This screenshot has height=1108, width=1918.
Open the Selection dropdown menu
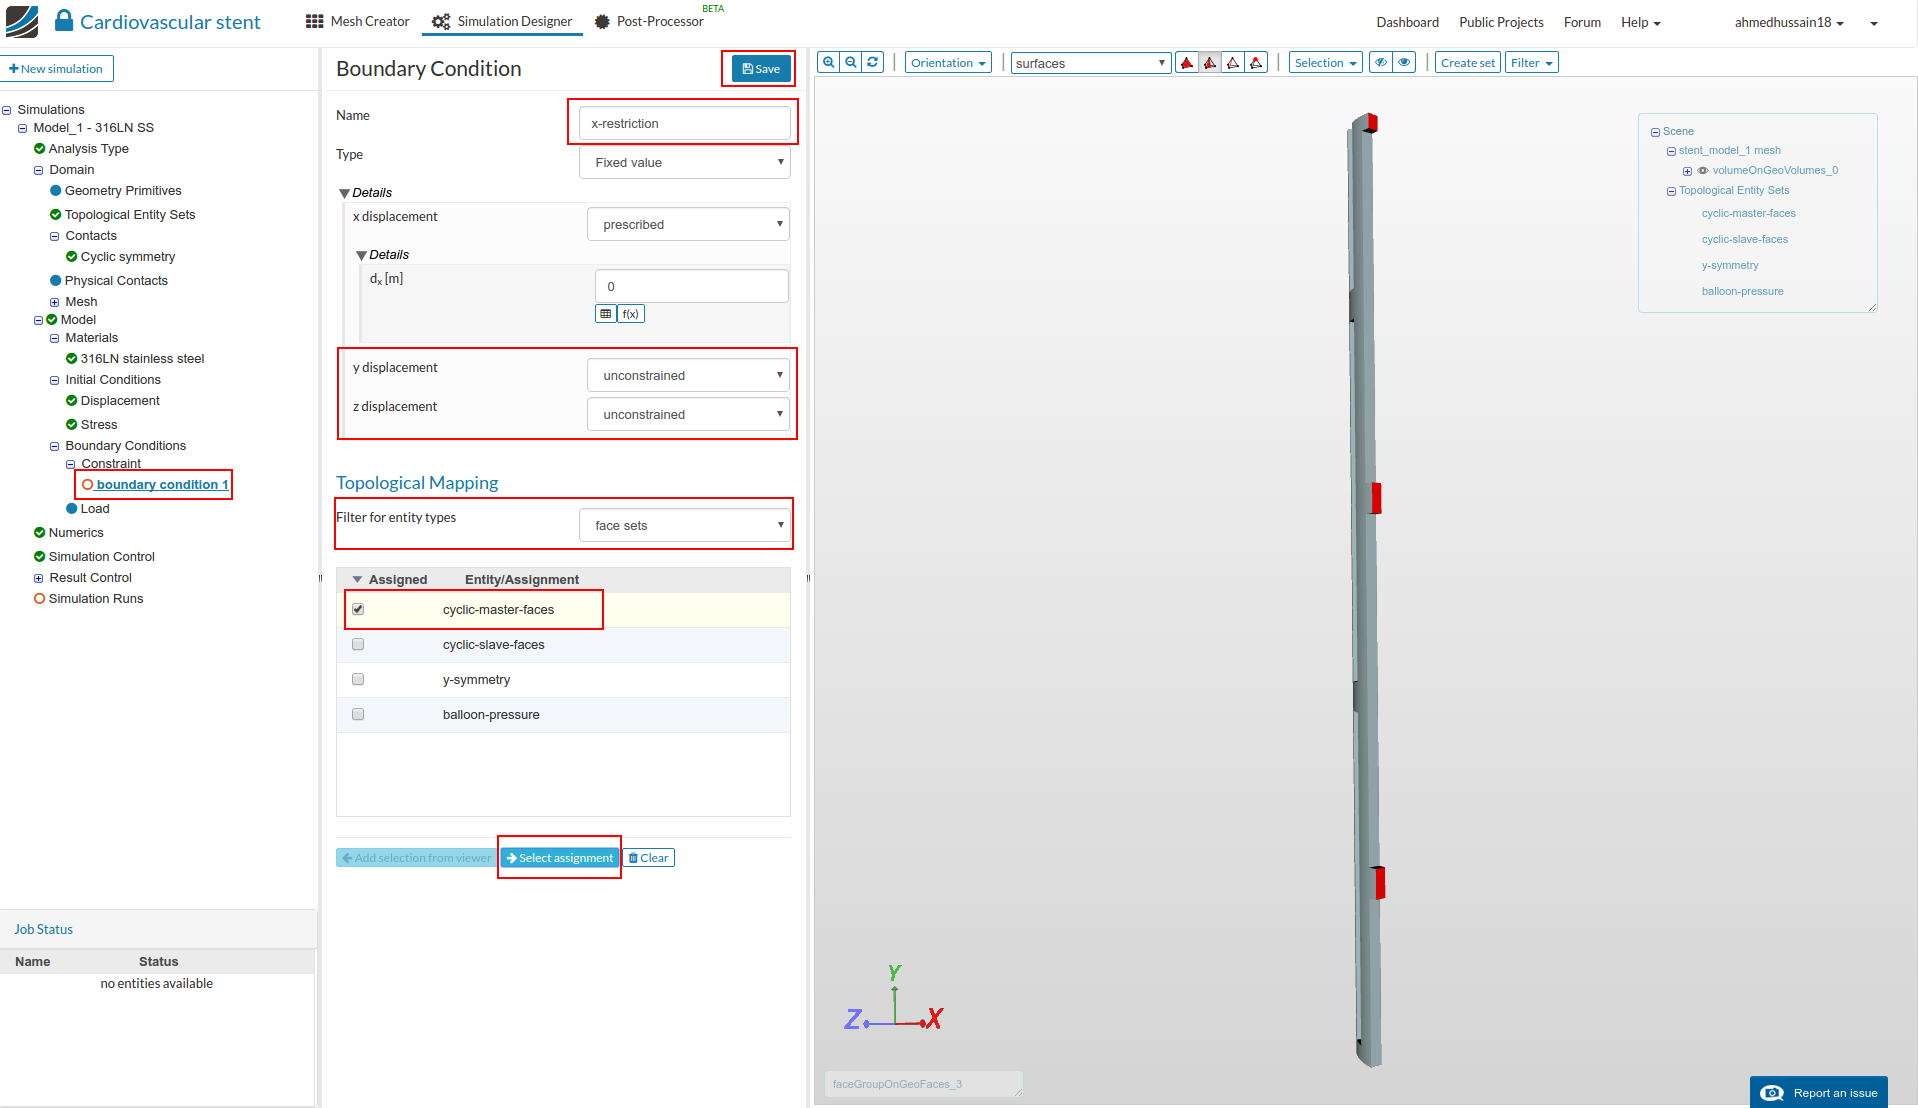(1325, 63)
